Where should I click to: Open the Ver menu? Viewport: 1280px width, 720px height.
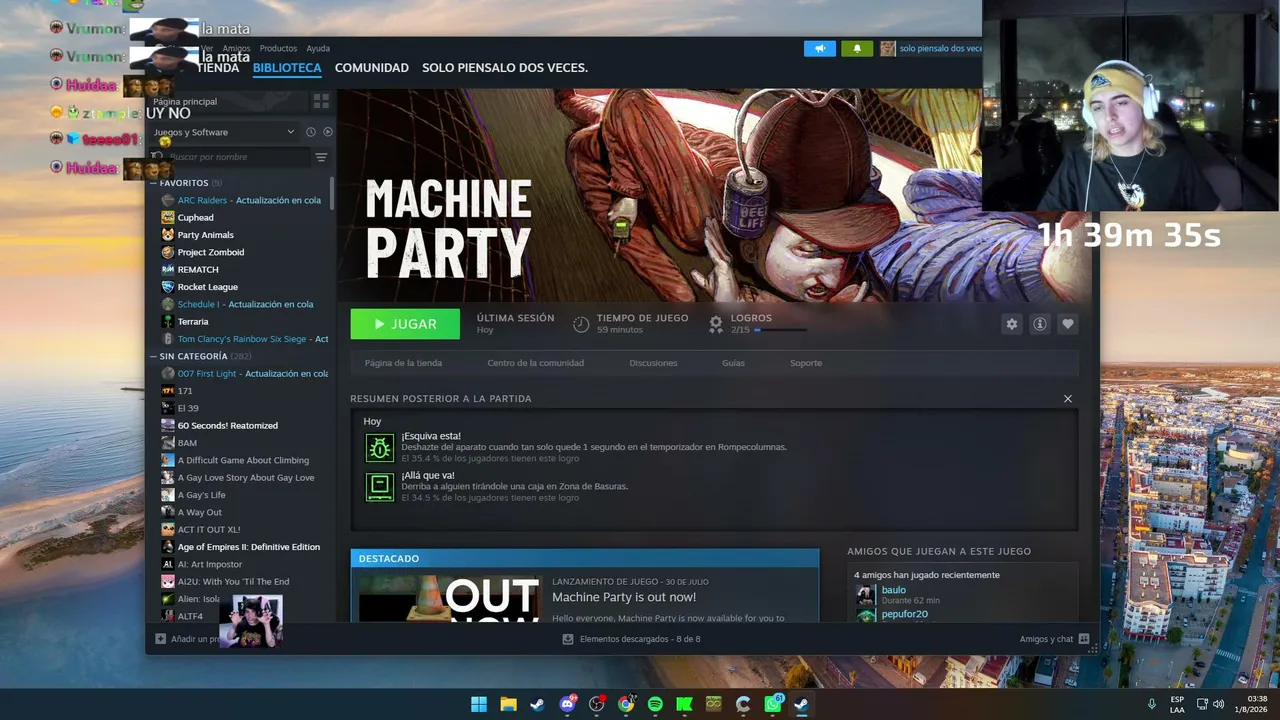tap(207, 48)
